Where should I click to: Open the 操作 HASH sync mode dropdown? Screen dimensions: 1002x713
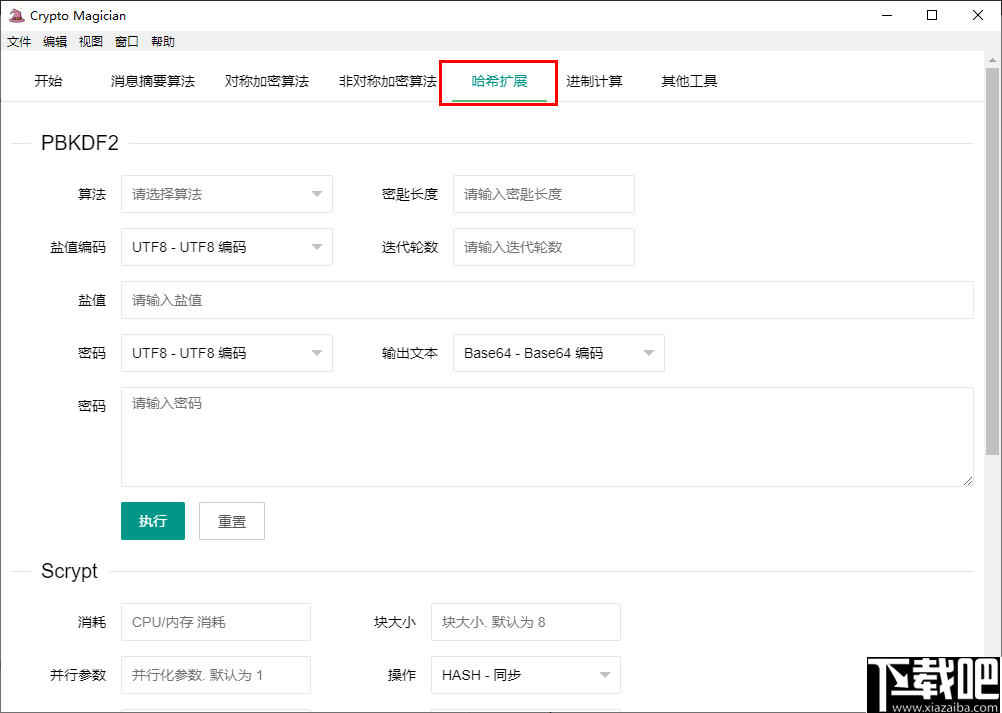click(525, 675)
